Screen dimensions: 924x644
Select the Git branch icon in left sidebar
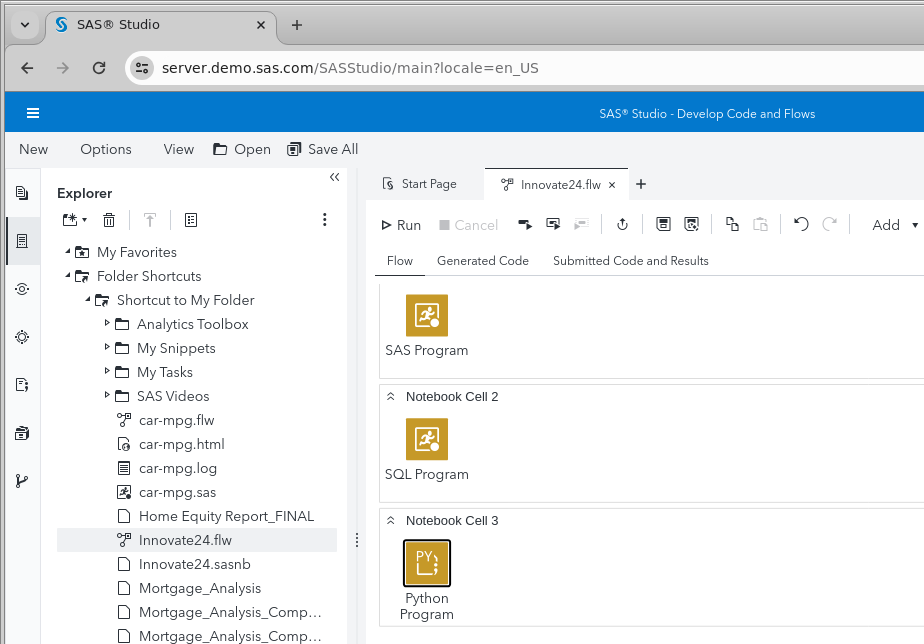(x=21, y=481)
